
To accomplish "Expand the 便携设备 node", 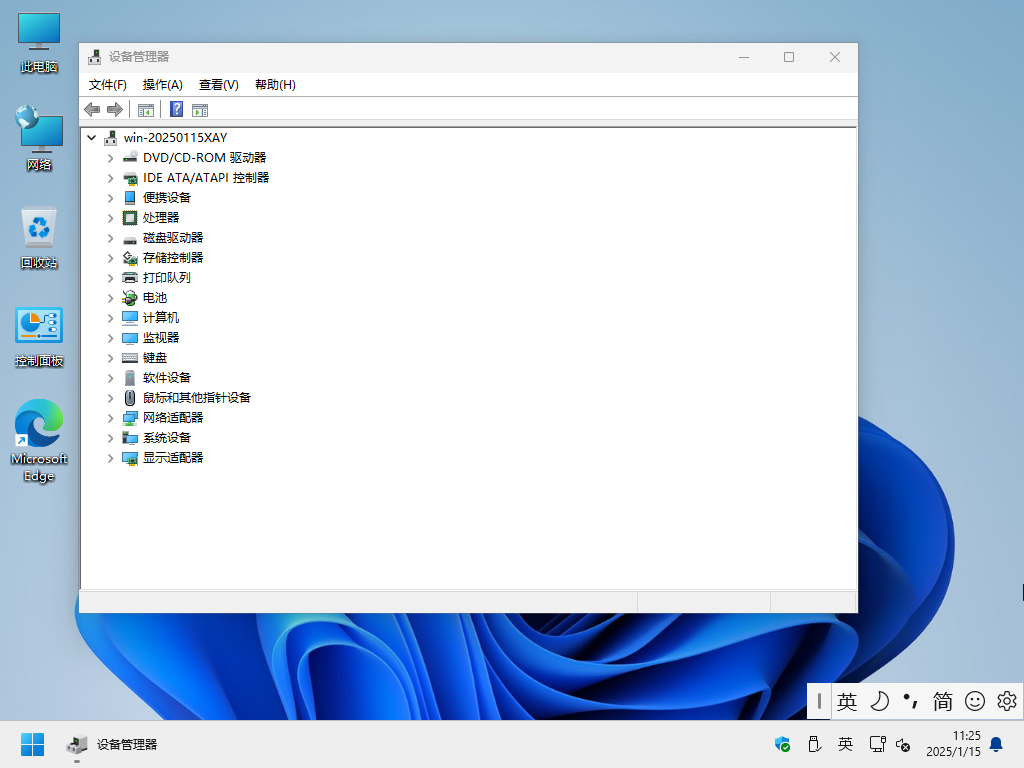I will tap(110, 198).
